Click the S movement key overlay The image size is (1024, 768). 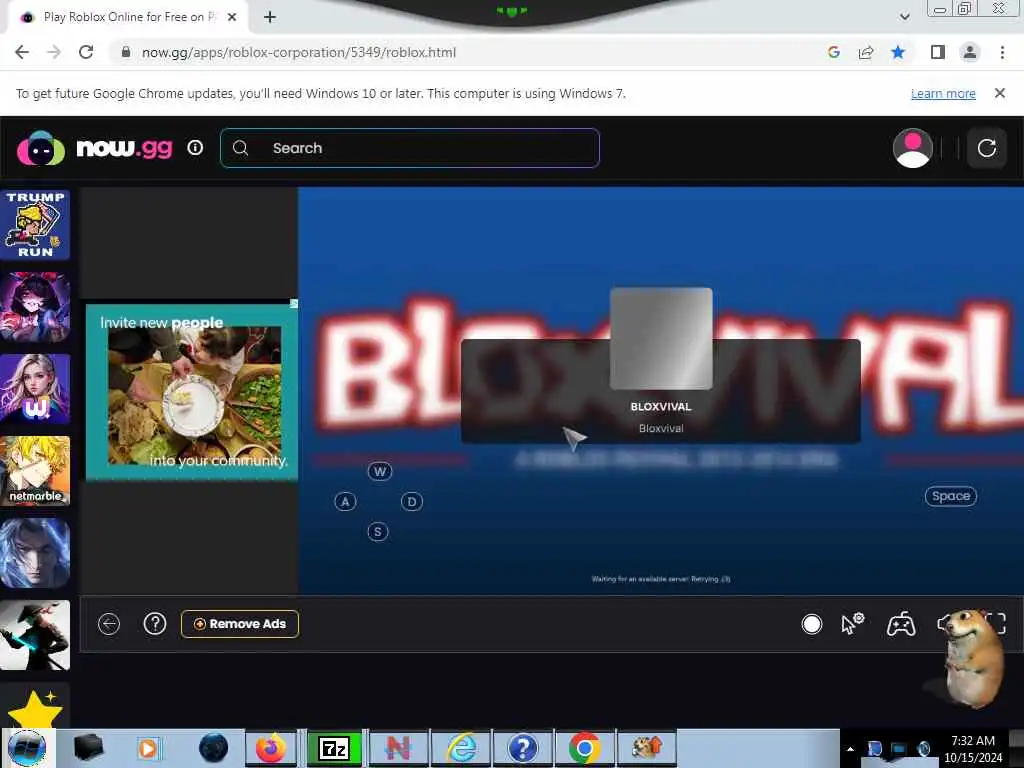pyautogui.click(x=377, y=532)
